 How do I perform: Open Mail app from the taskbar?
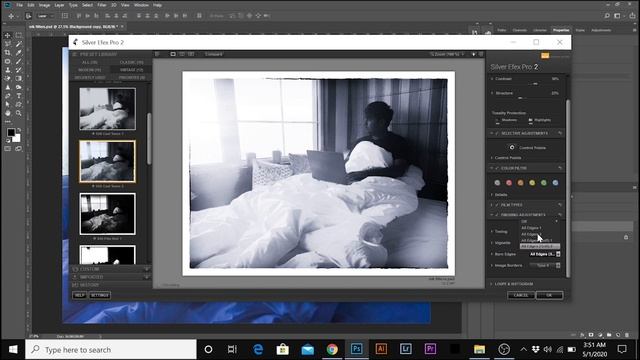pos(307,349)
